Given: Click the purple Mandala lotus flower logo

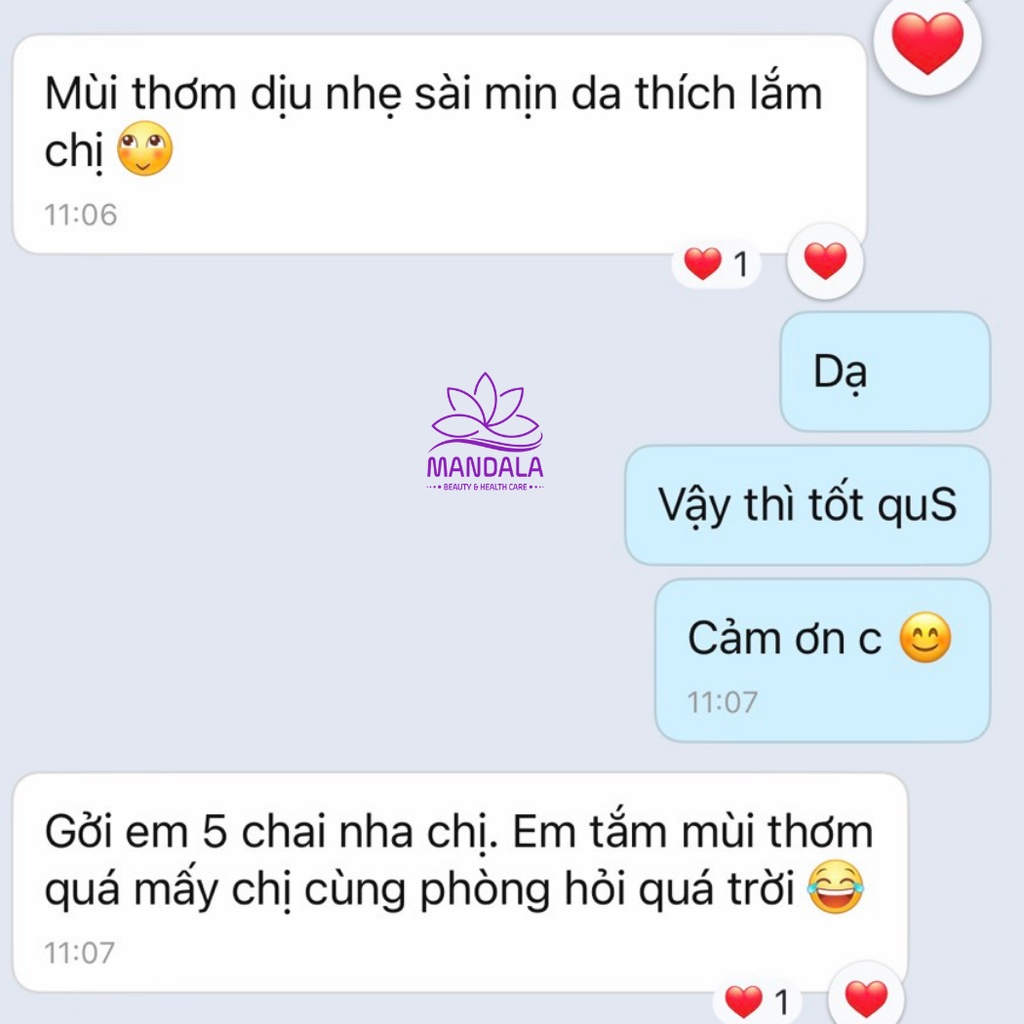Looking at the screenshot, I should coord(485,411).
